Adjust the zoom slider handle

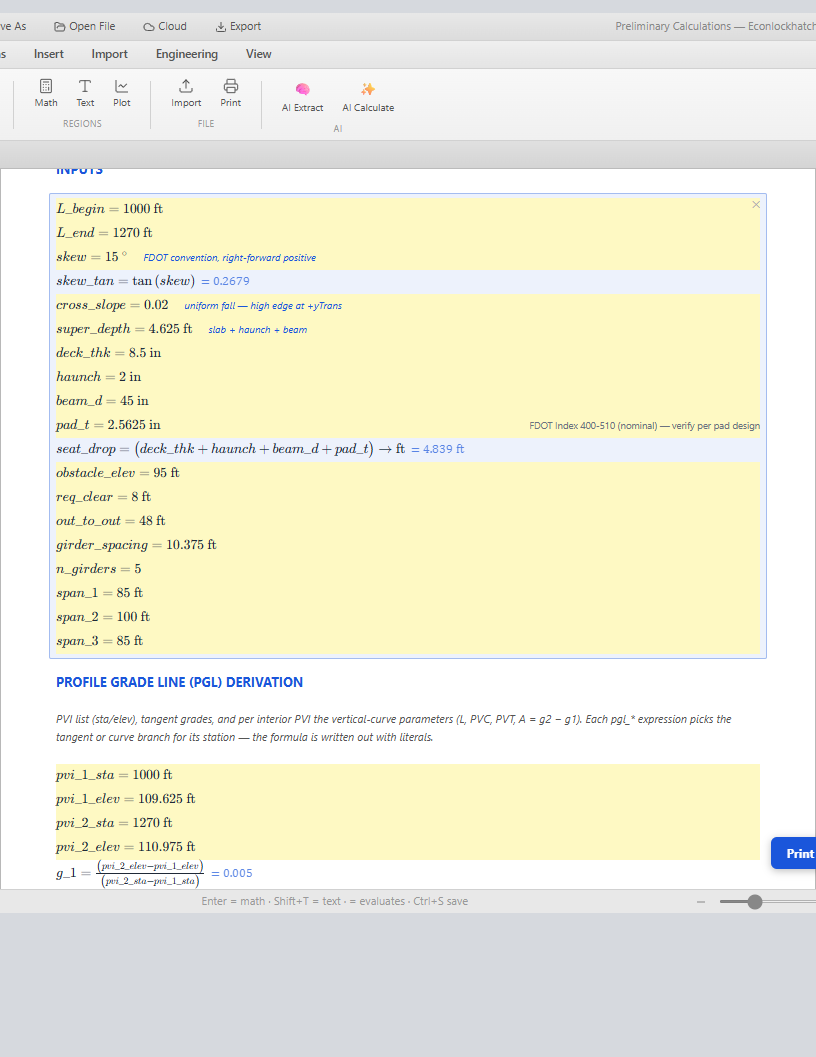(755, 901)
